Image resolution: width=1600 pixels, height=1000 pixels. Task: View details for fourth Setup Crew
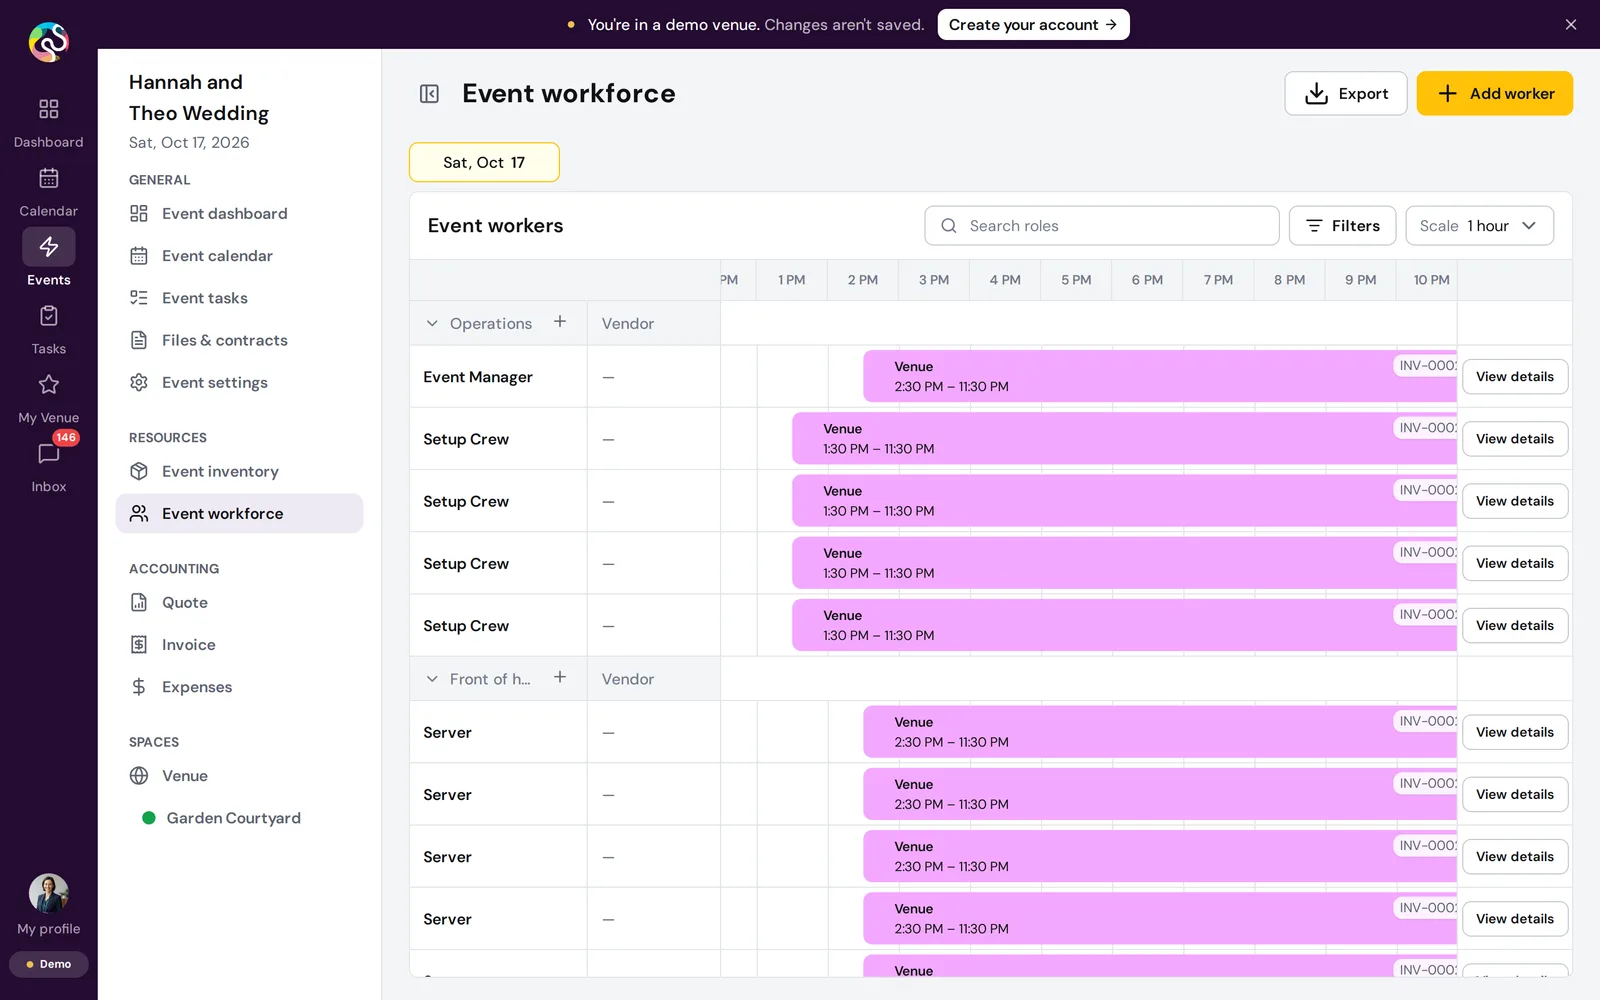1515,625
